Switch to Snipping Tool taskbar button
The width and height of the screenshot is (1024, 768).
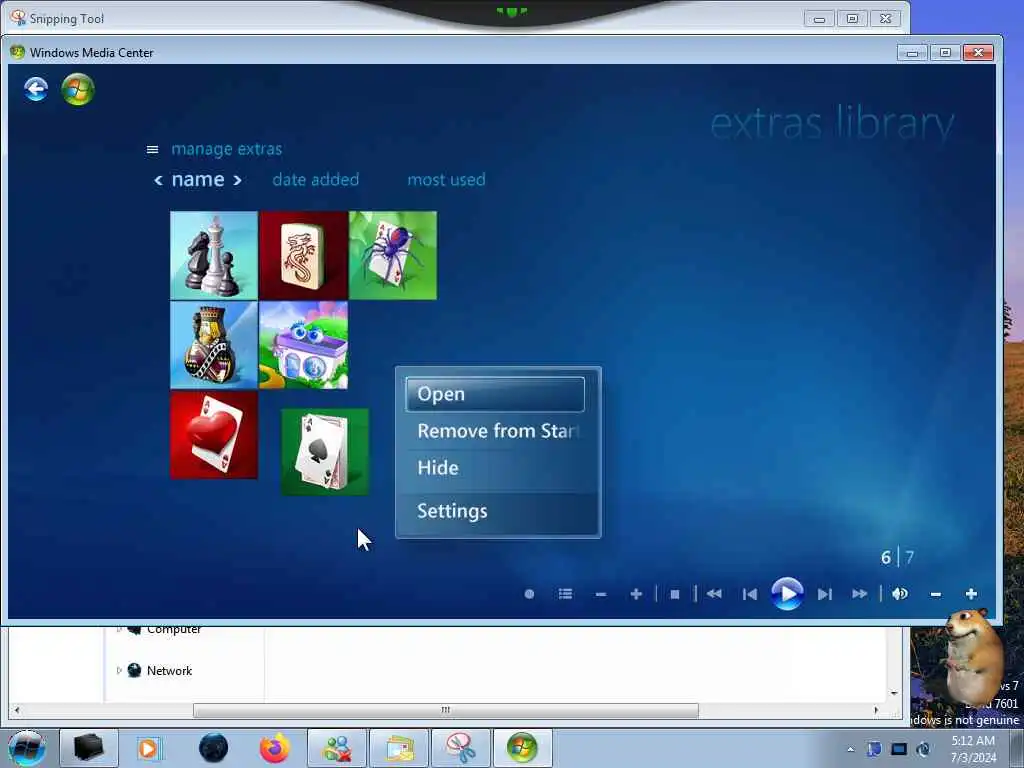click(x=461, y=748)
